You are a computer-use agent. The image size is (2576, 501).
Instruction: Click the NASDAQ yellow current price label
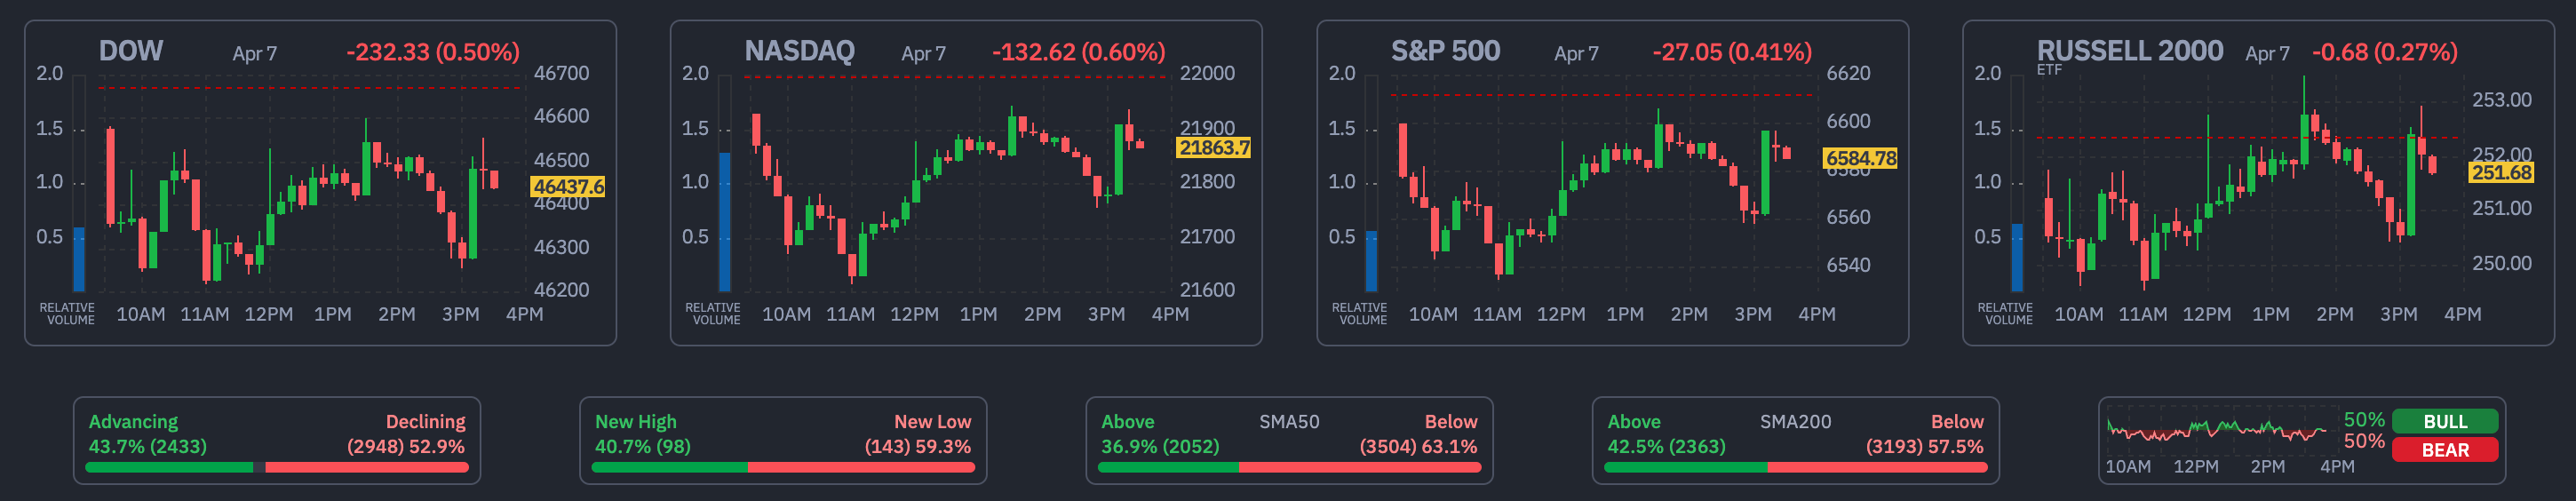[1214, 148]
